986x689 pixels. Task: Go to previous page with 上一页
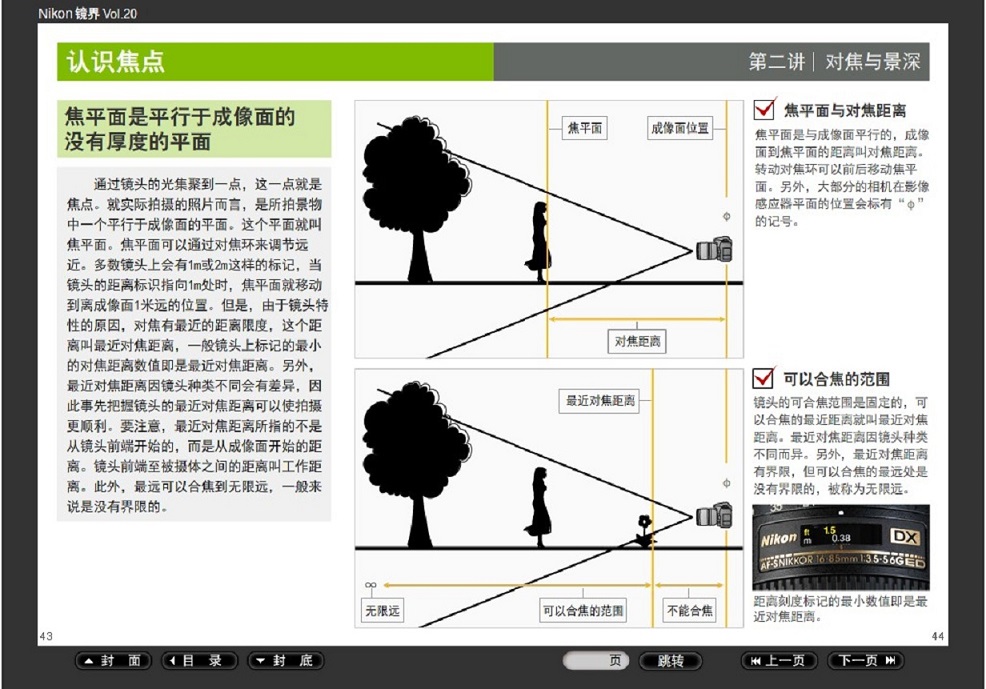pyautogui.click(x=777, y=661)
